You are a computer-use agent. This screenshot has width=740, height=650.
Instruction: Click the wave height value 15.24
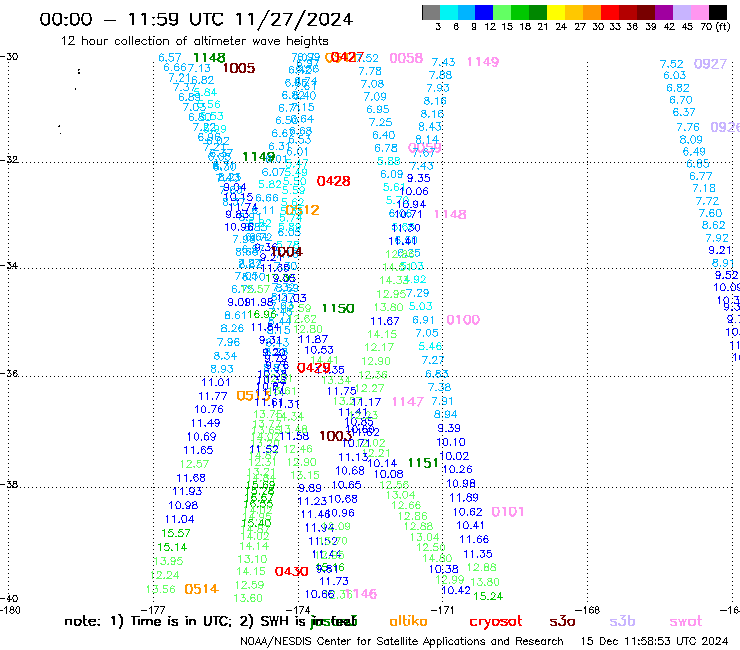click(x=488, y=597)
